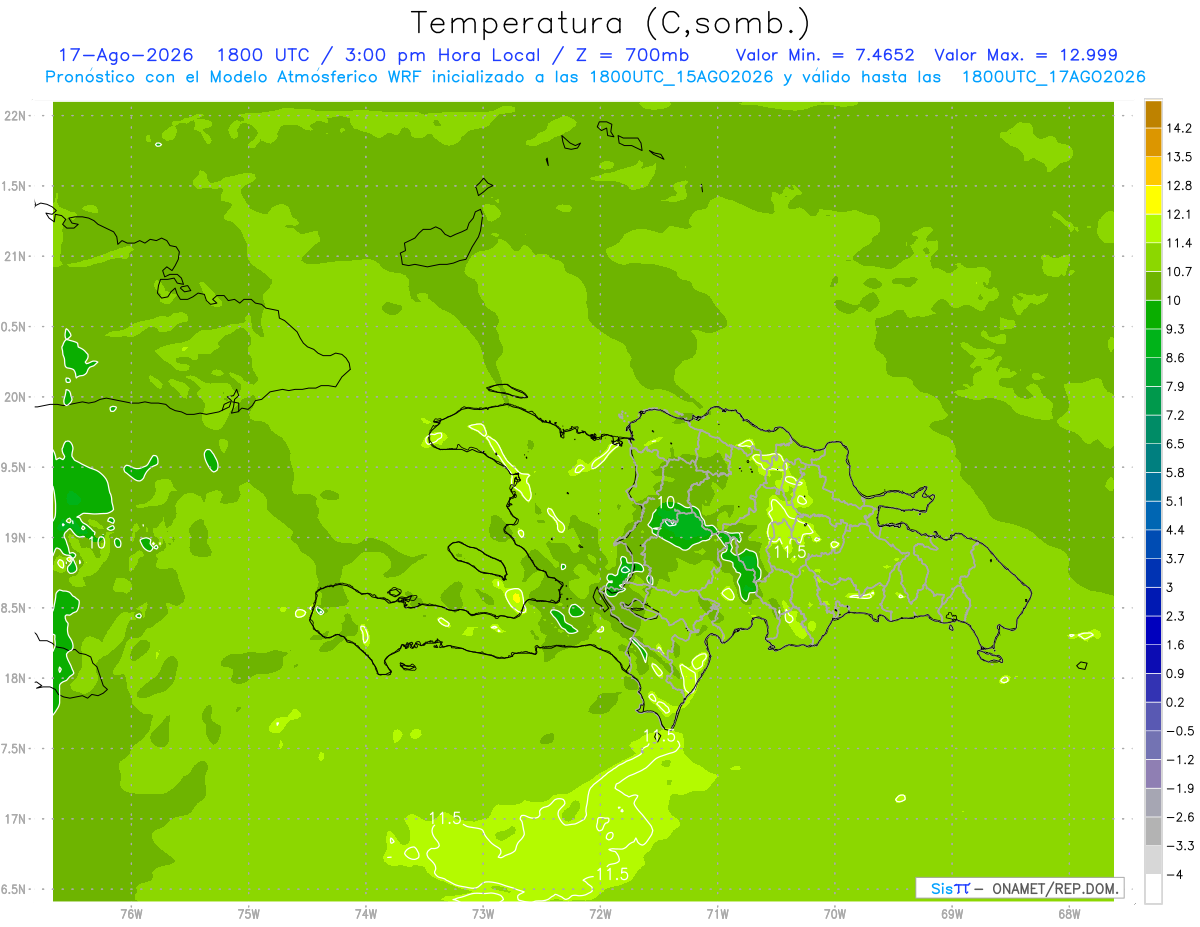Click the title "Temperatura (C,somb.)"
Screen dimensions: 1200x927
click(610, 23)
